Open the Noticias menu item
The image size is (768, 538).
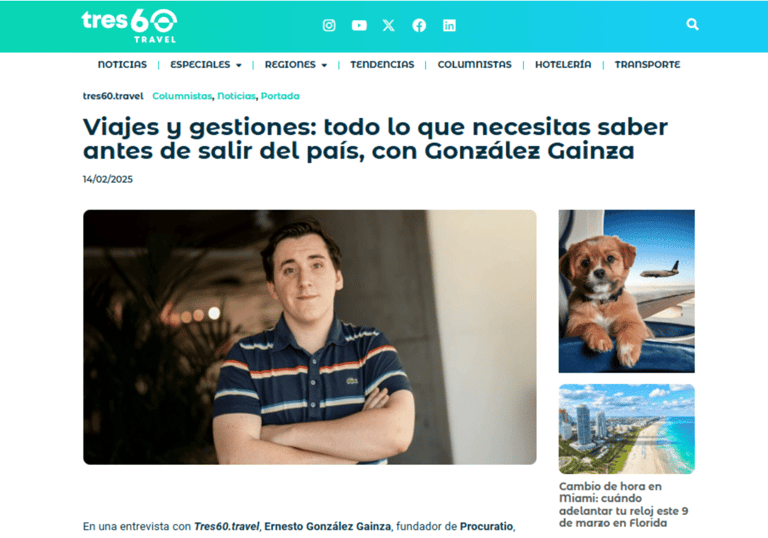122,64
